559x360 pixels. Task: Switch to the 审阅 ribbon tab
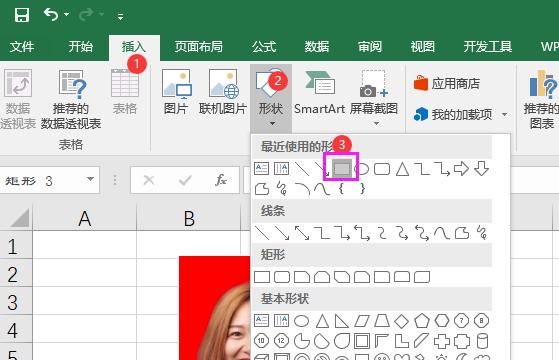(370, 47)
